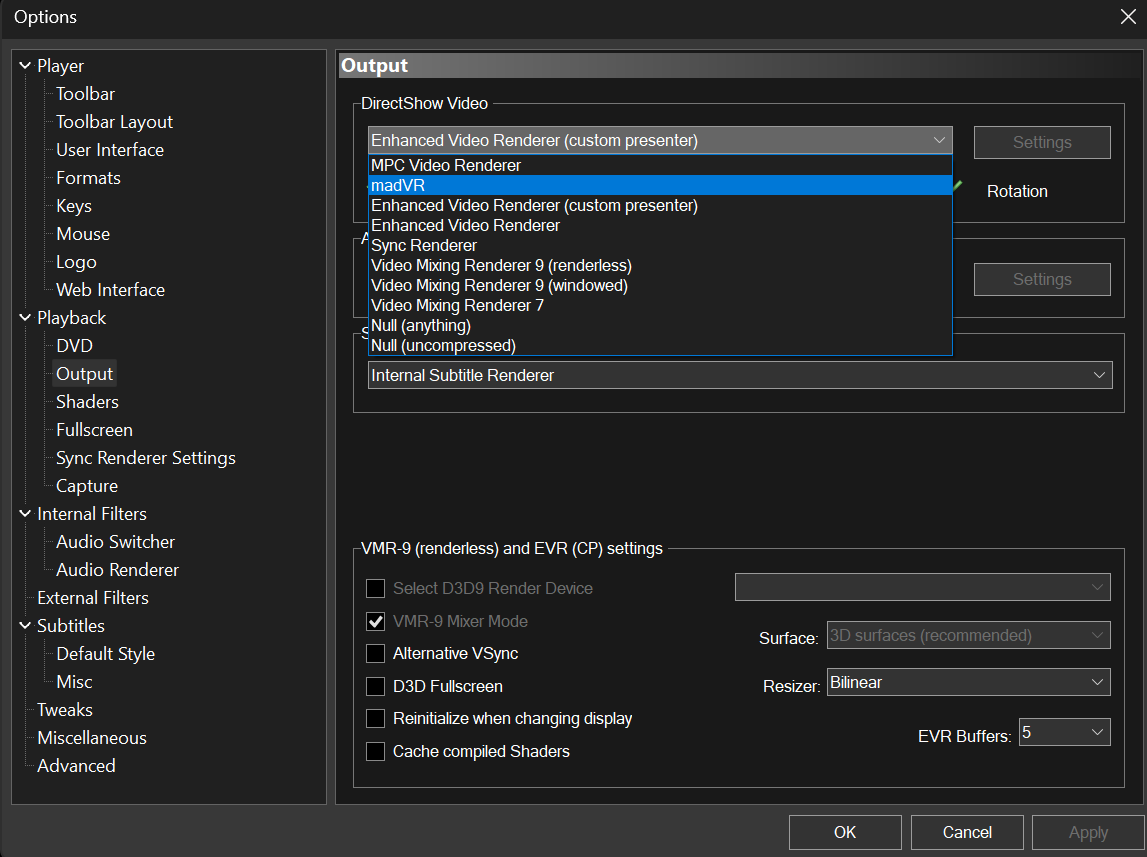Open Sync Renderer Settings page
Image resolution: width=1147 pixels, height=857 pixels.
click(x=146, y=458)
